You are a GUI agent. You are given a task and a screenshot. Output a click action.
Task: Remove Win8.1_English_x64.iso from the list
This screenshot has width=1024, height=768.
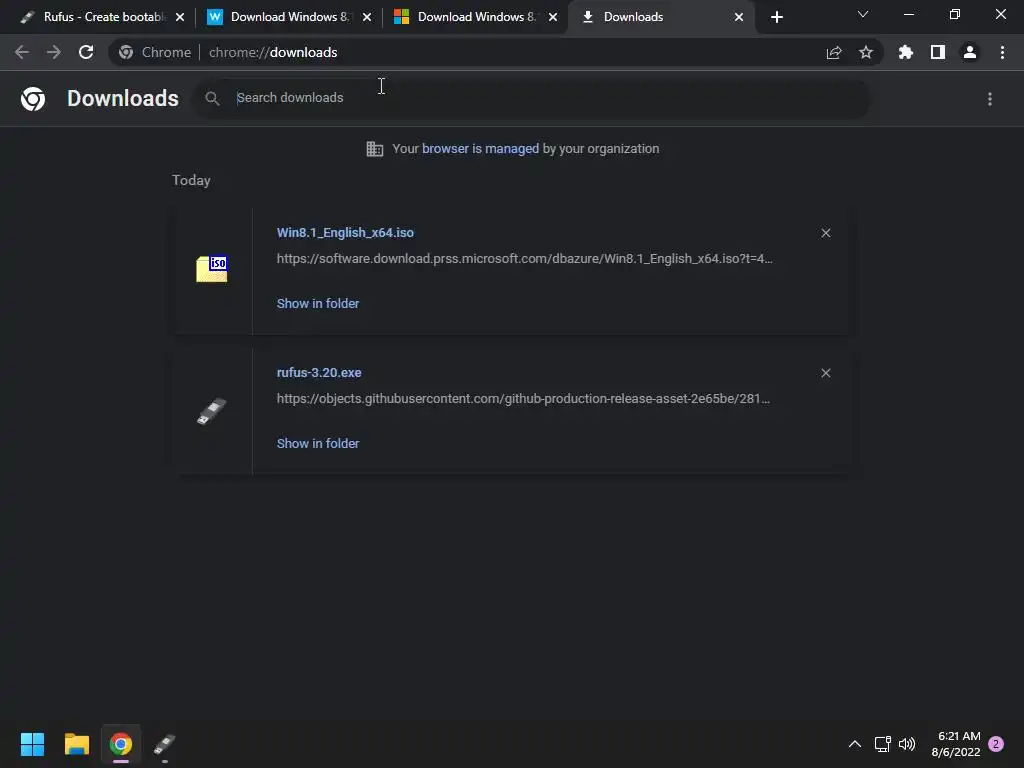click(826, 233)
